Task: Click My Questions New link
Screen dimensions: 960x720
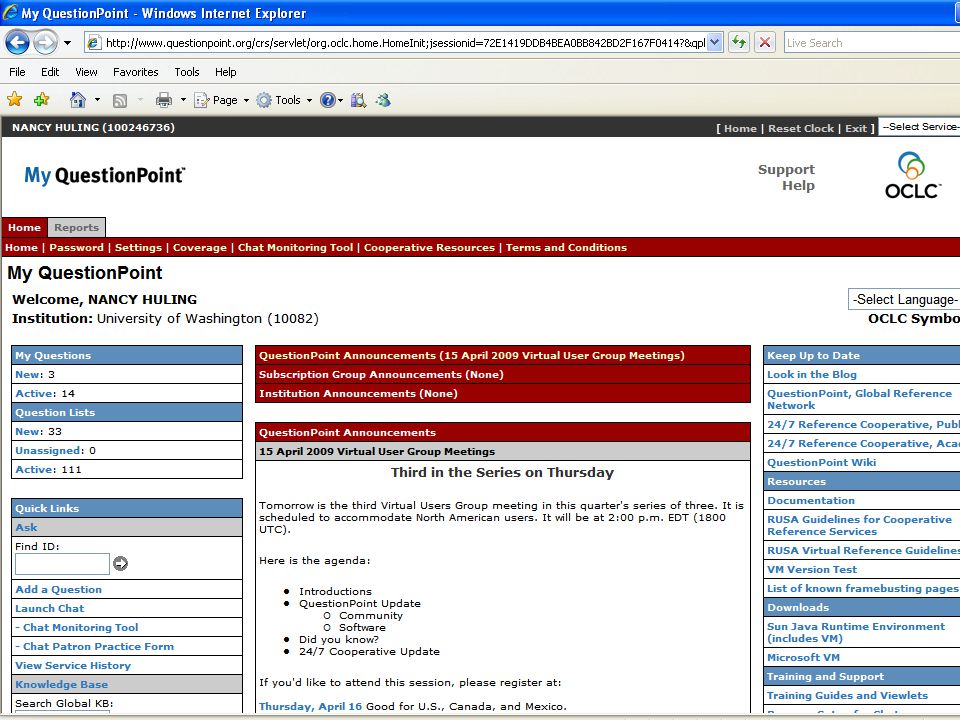Action: 28,375
